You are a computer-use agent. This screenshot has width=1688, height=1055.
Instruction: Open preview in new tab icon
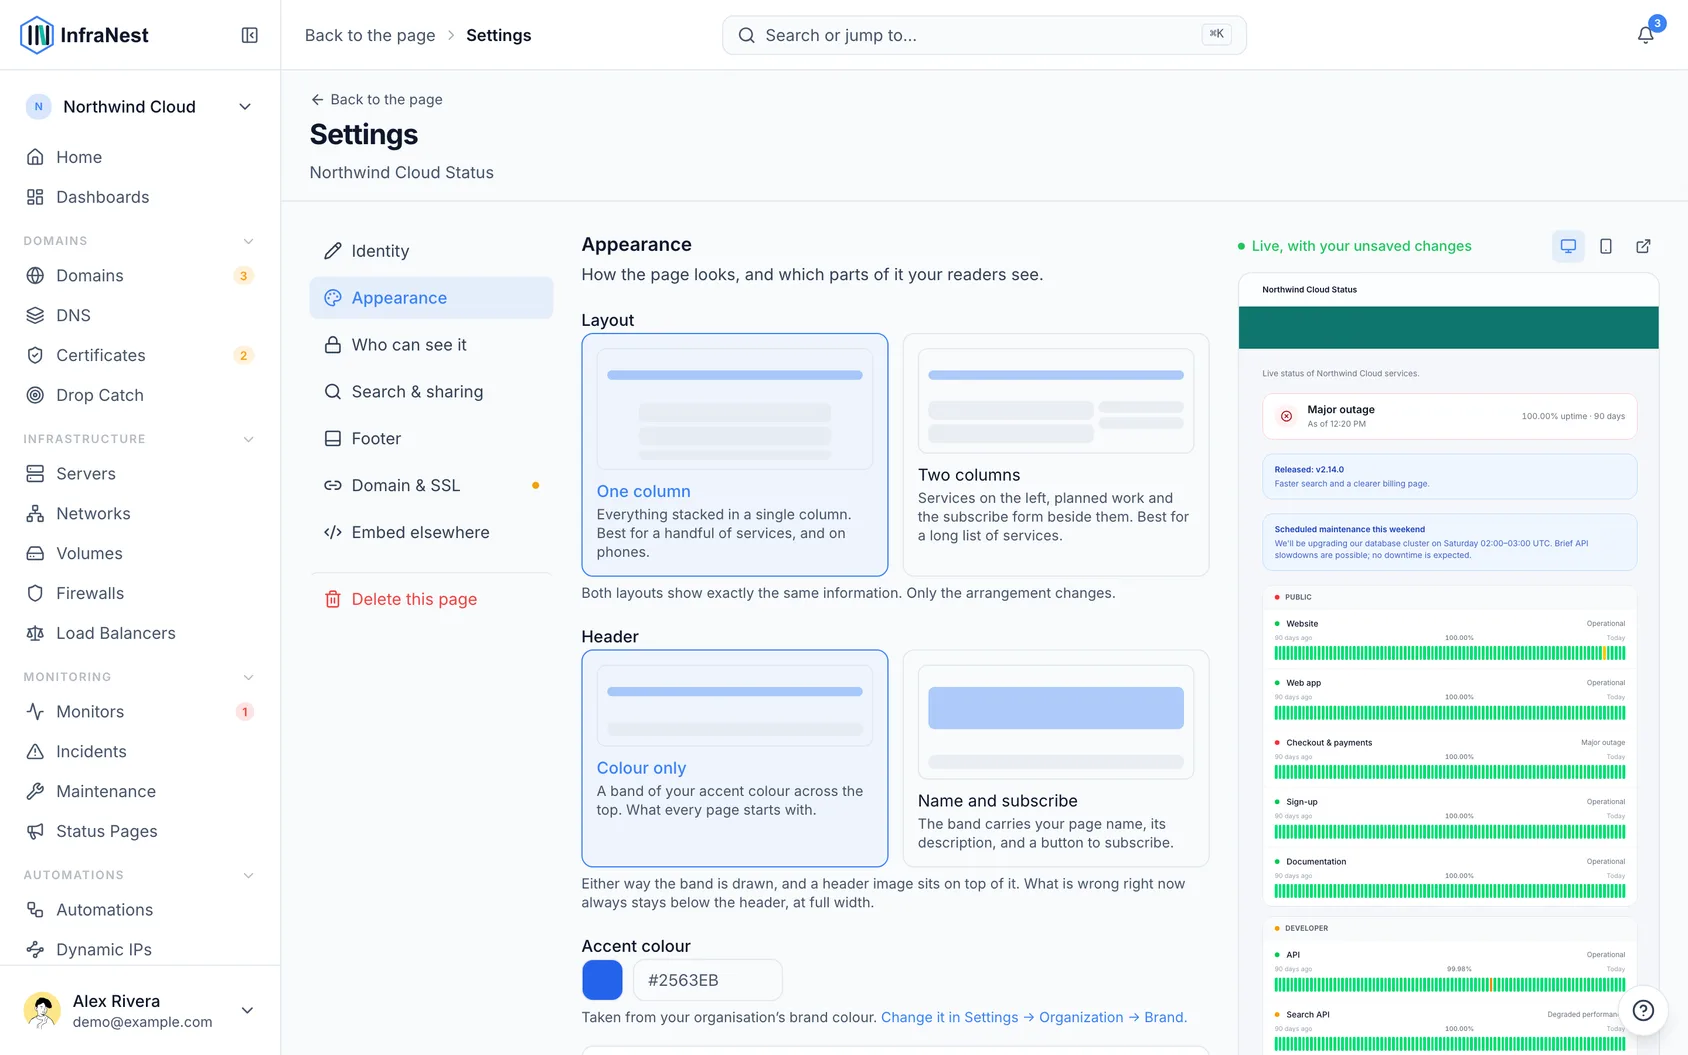click(x=1643, y=246)
